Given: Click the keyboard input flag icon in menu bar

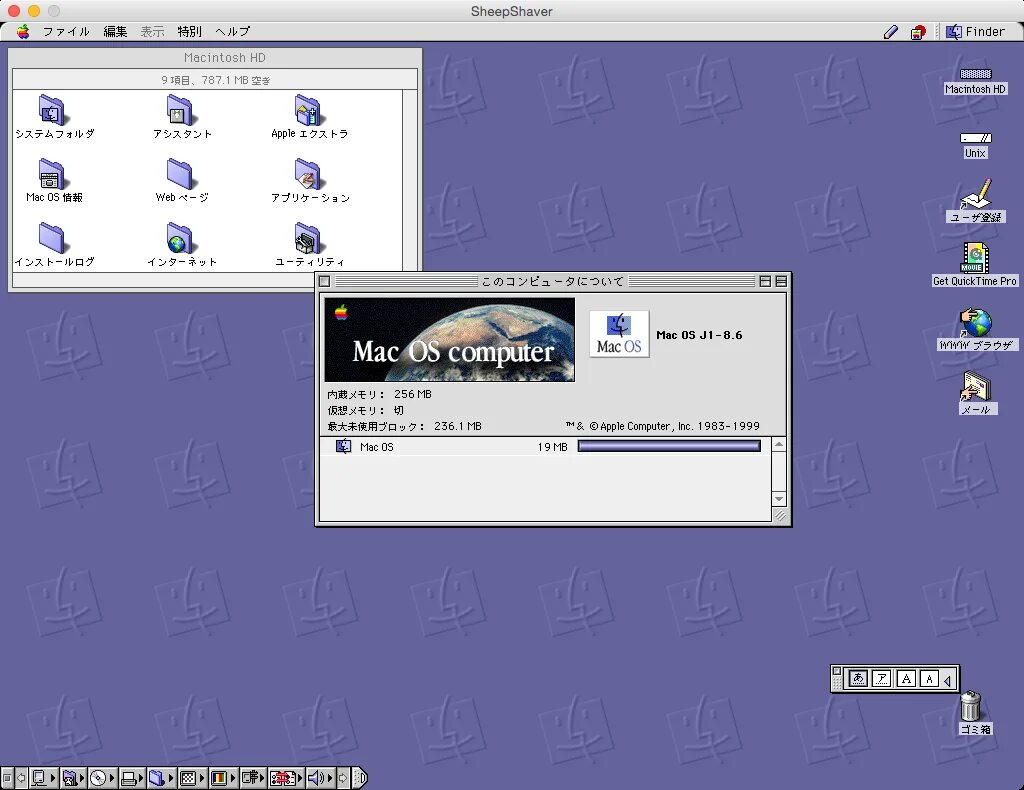Looking at the screenshot, I should click(x=918, y=32).
